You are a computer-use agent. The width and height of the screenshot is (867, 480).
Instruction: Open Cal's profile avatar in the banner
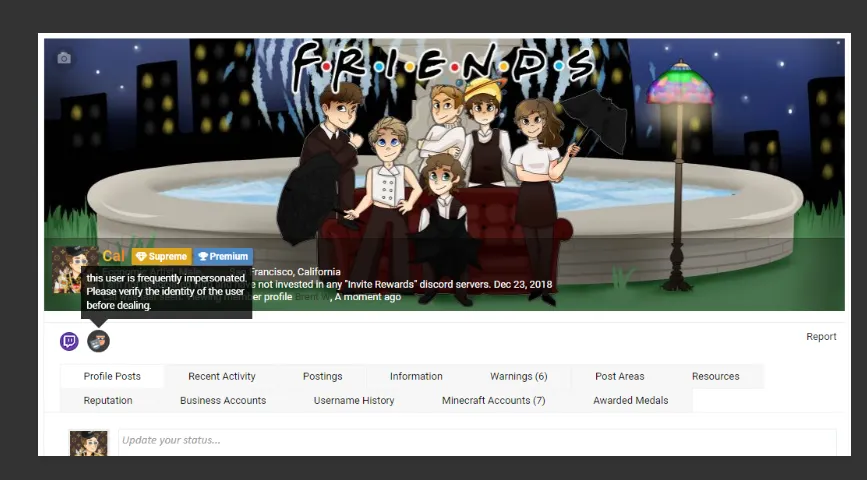[75, 269]
